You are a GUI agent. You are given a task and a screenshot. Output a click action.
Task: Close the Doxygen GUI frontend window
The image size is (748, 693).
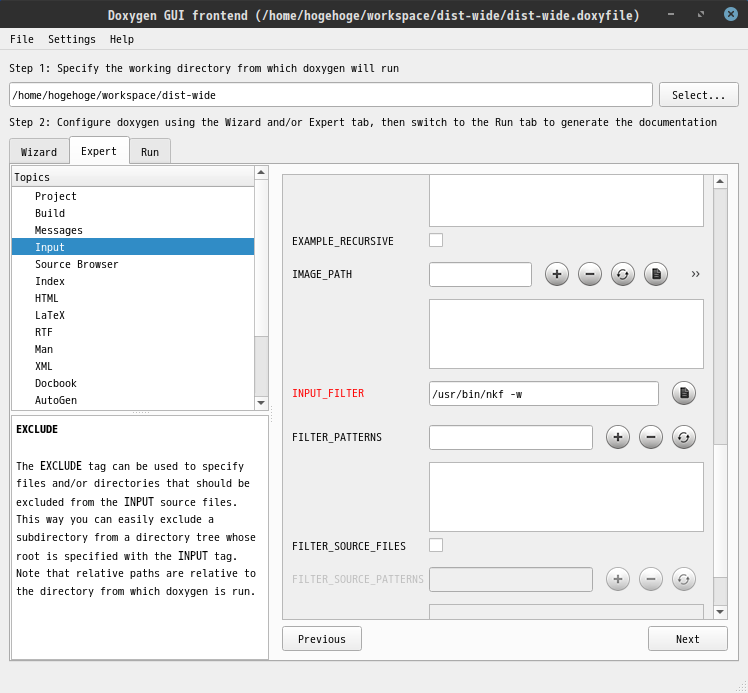click(x=731, y=14)
